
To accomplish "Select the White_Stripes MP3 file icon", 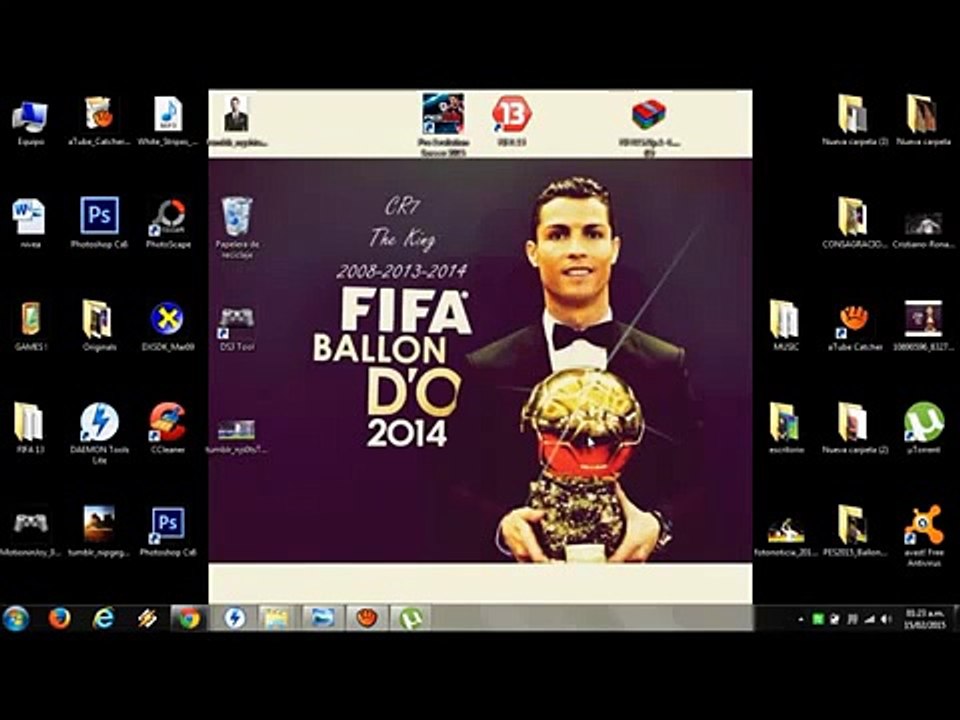I will [168, 114].
